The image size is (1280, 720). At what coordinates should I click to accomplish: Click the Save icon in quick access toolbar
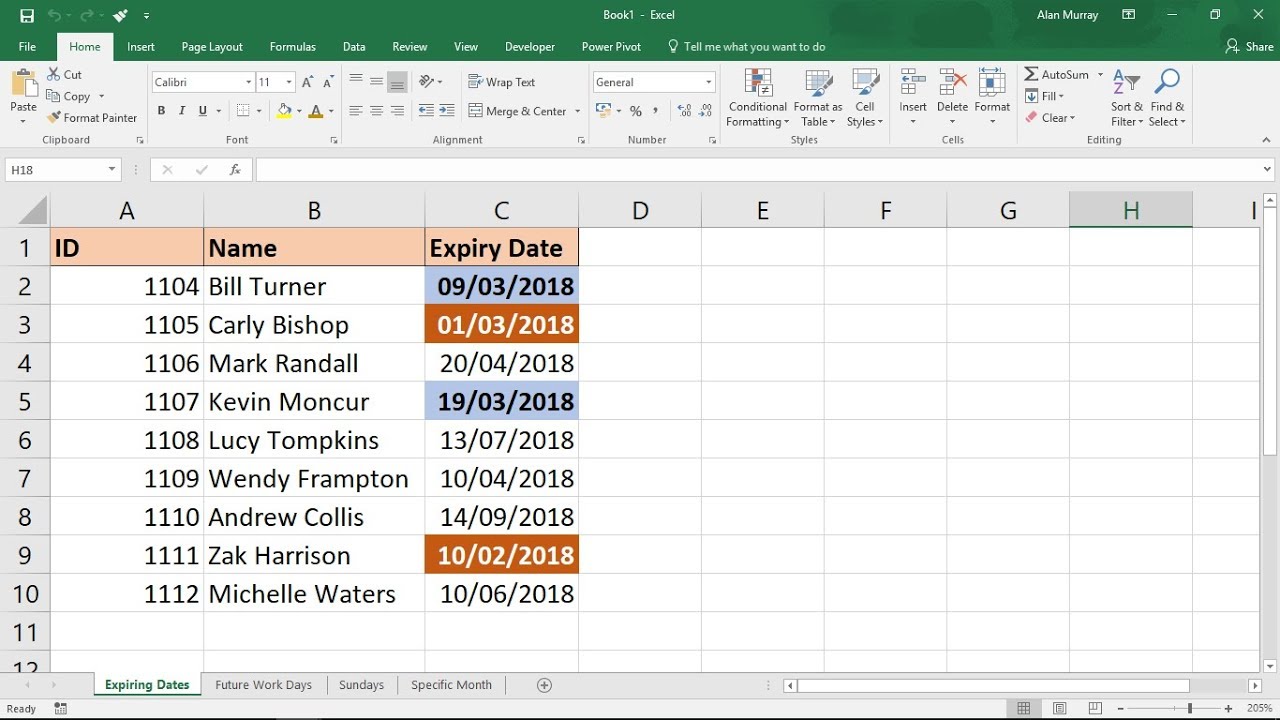27,16
